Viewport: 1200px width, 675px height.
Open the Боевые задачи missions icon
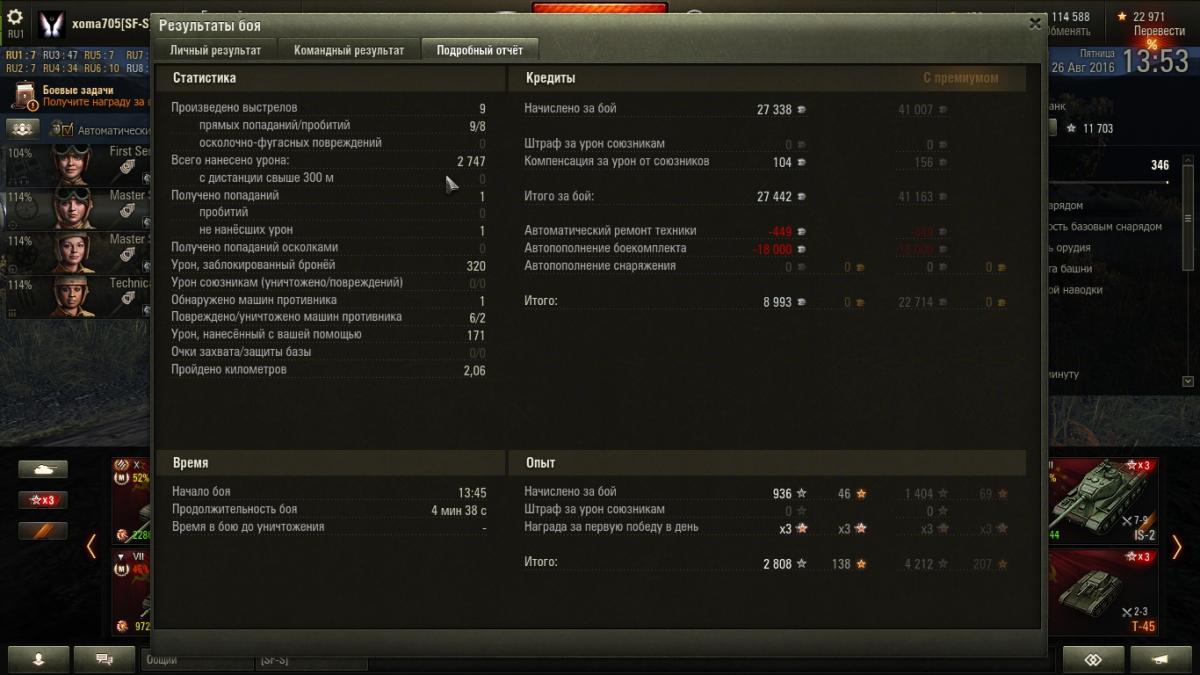coord(24,96)
